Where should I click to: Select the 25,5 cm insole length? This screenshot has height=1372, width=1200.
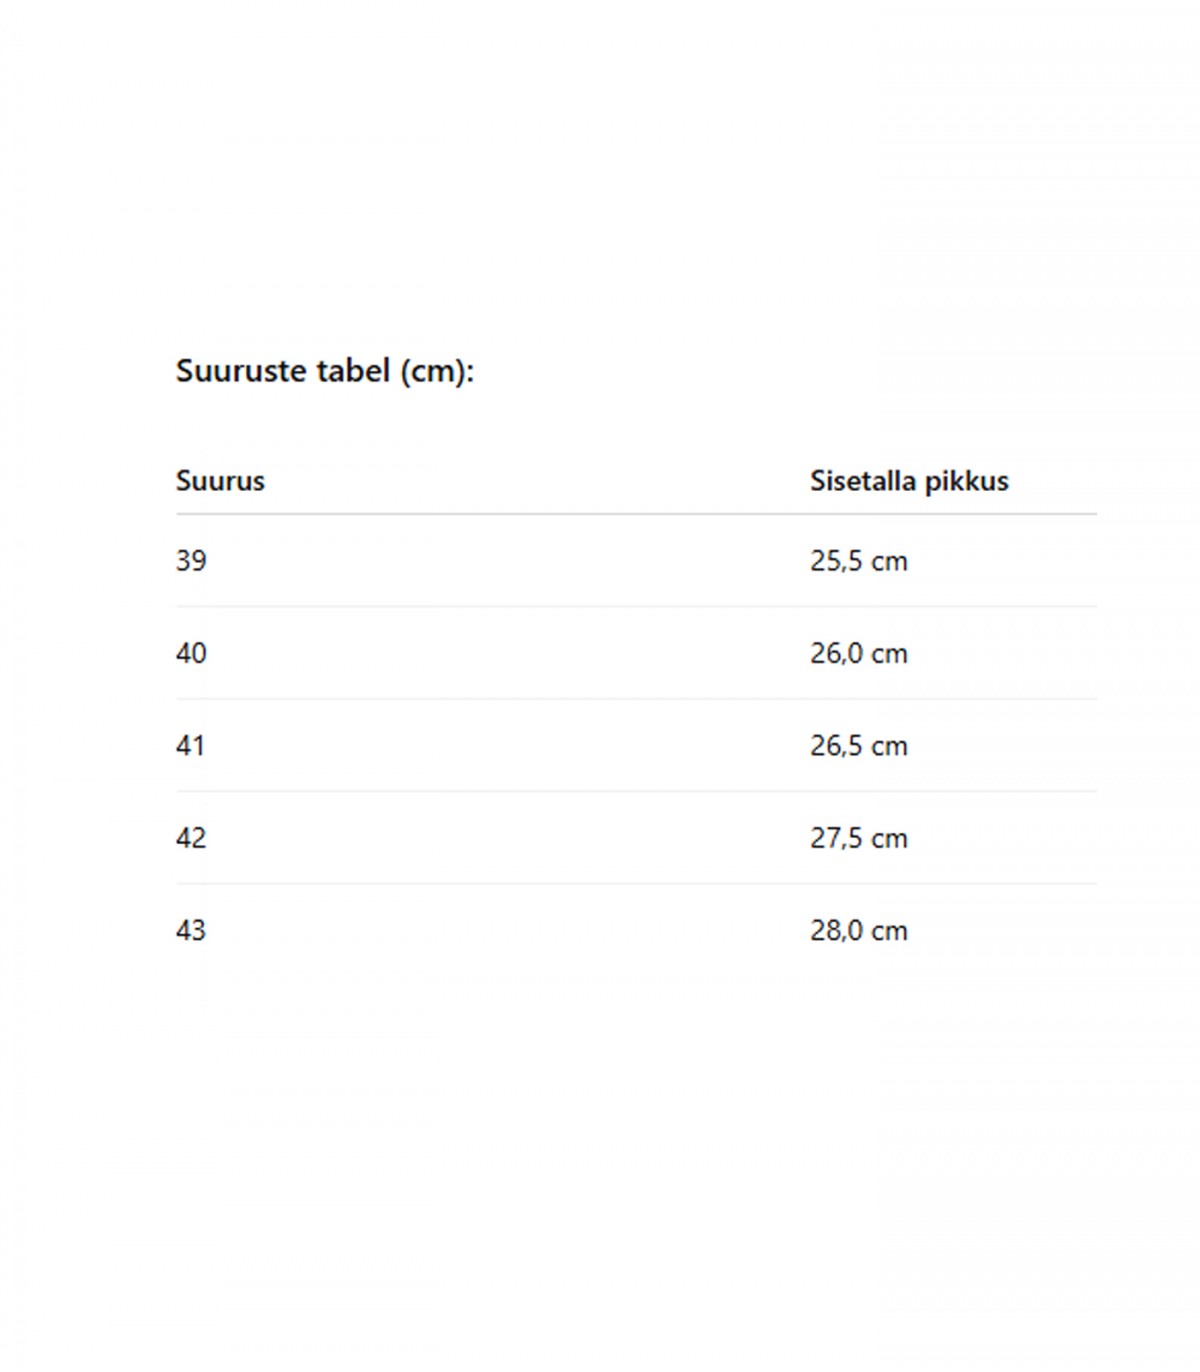pyautogui.click(x=859, y=561)
